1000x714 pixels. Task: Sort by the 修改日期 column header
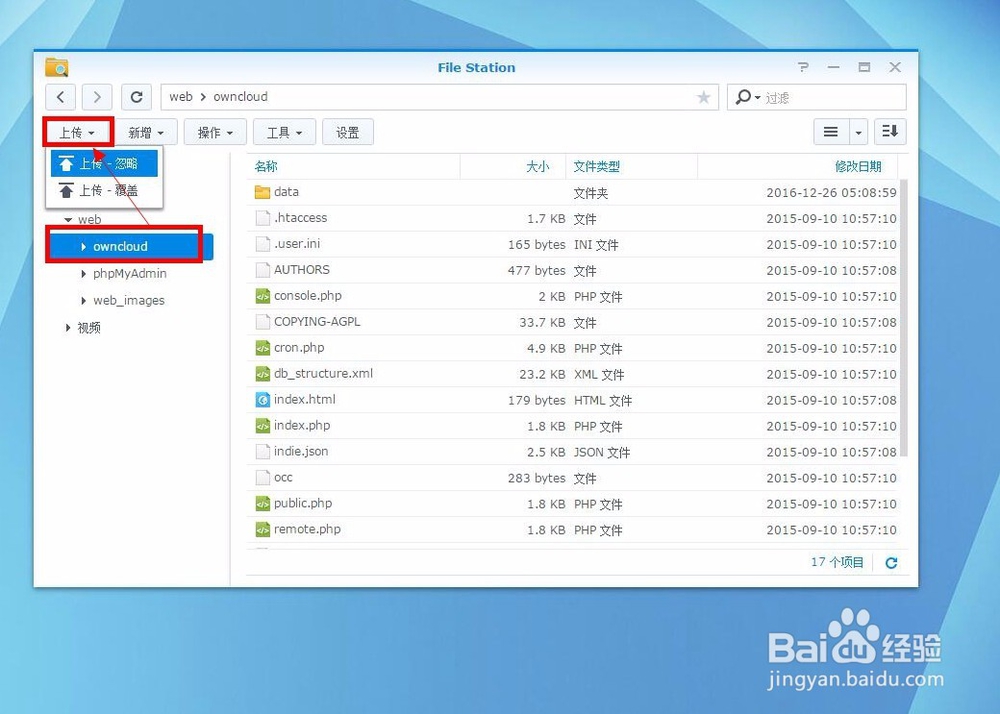(858, 166)
